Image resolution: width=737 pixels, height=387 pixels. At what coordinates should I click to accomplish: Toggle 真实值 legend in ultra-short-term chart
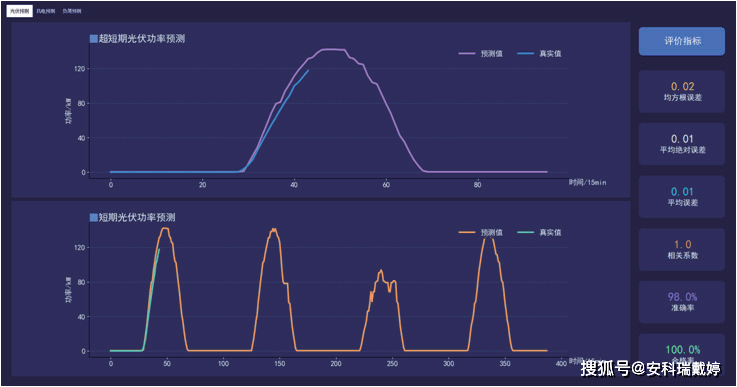pos(540,54)
